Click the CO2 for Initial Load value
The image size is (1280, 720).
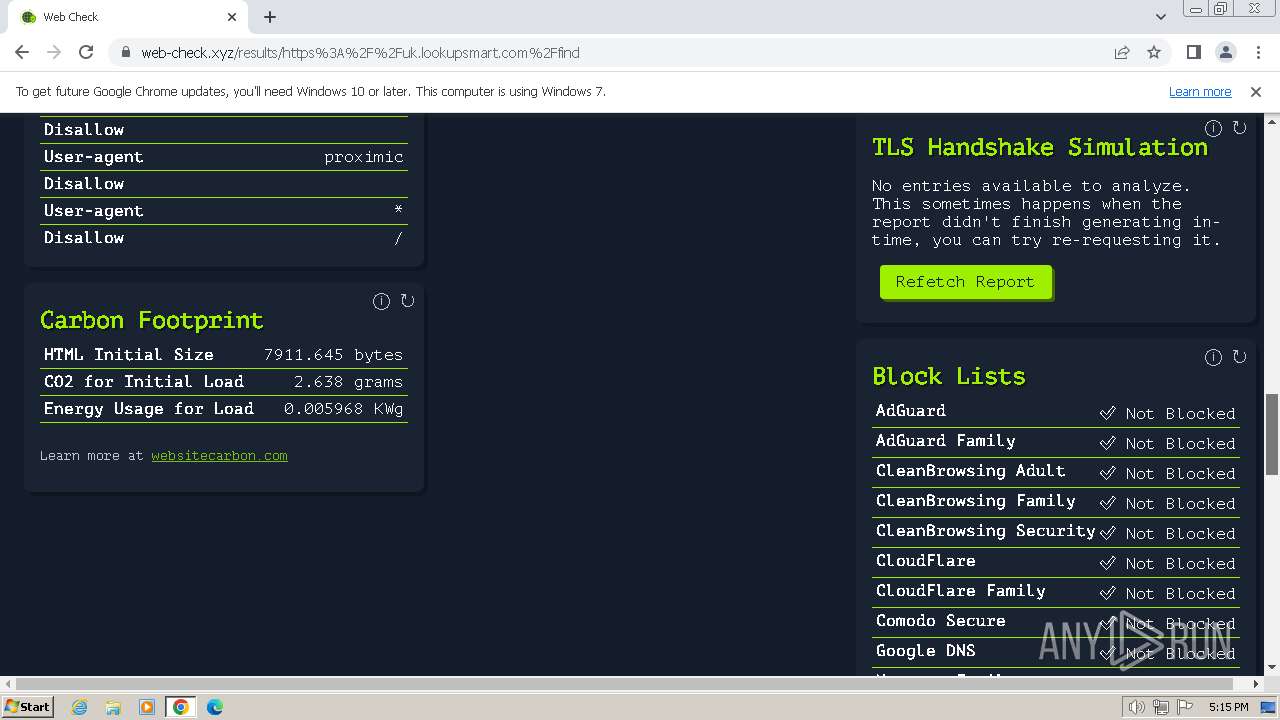[x=348, y=382]
